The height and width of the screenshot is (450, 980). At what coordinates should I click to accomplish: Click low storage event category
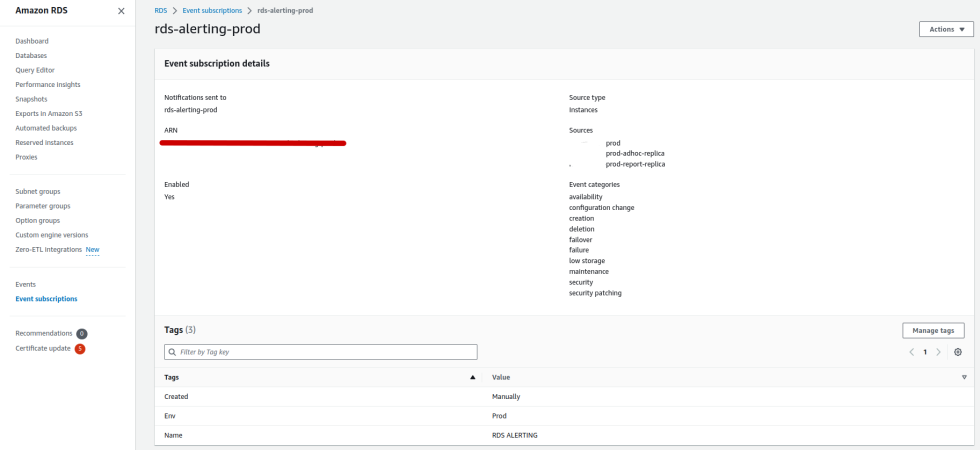pos(587,261)
